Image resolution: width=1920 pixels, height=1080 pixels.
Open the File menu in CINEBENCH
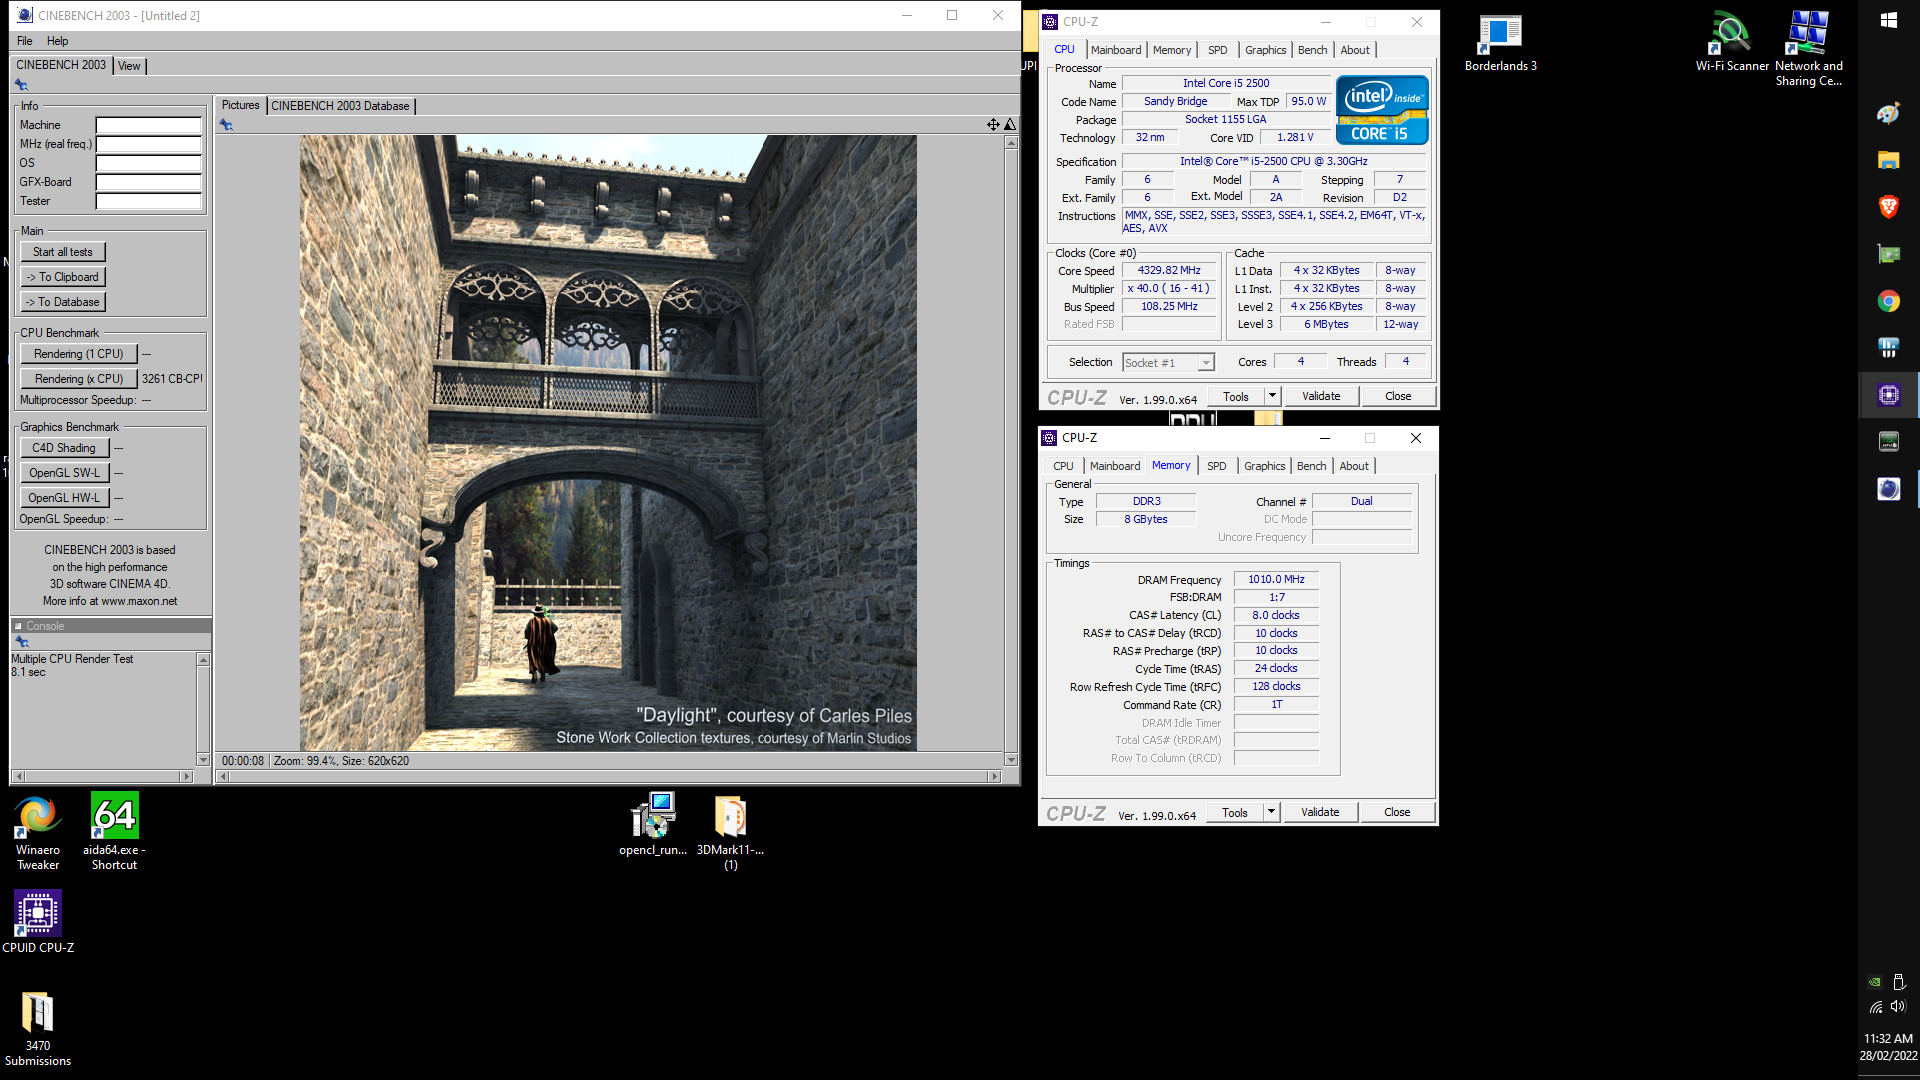25,41
